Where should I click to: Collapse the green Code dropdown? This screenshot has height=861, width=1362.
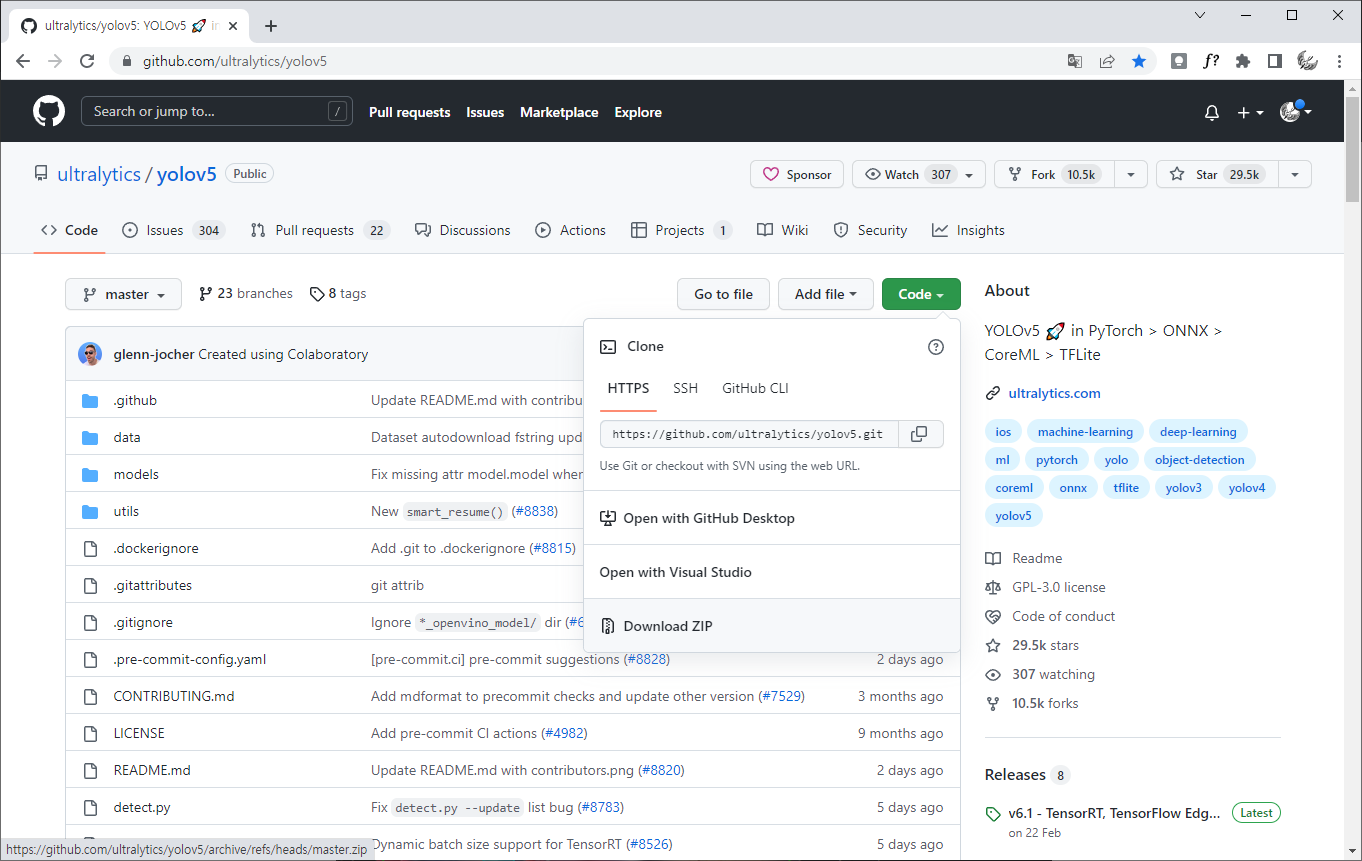click(921, 294)
